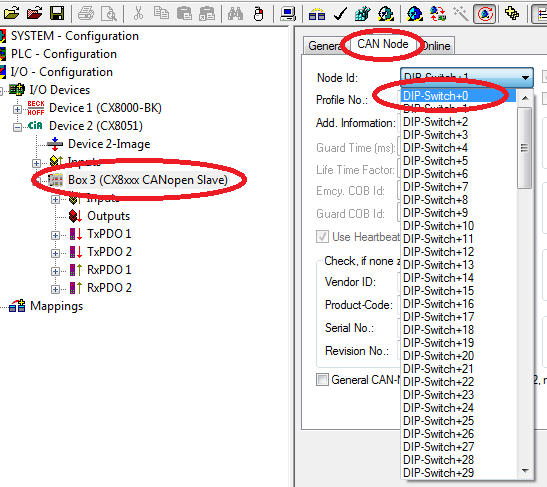Screen dimensions: 547x487
Task: Click the scissors cut icon
Action: coord(138,14)
